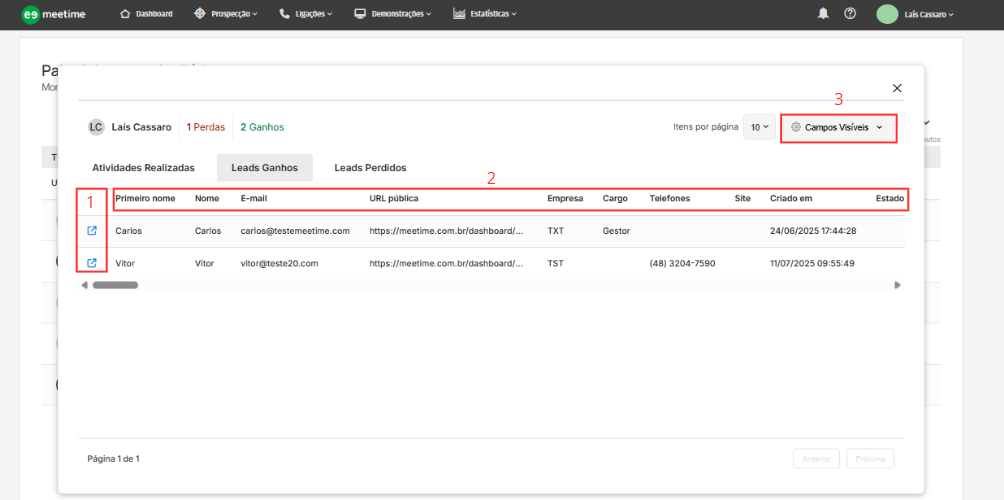The width and height of the screenshot is (1004, 500).
Task: Click the public URL in Vitor's row
Action: click(x=446, y=263)
